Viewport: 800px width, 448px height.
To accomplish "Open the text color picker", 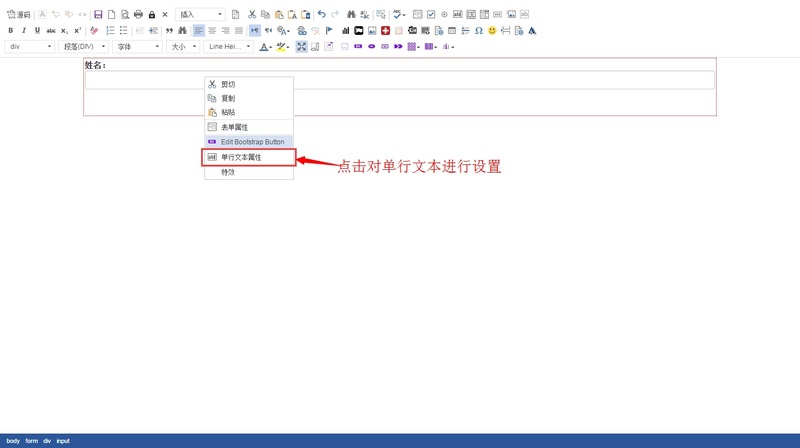I will click(x=265, y=47).
